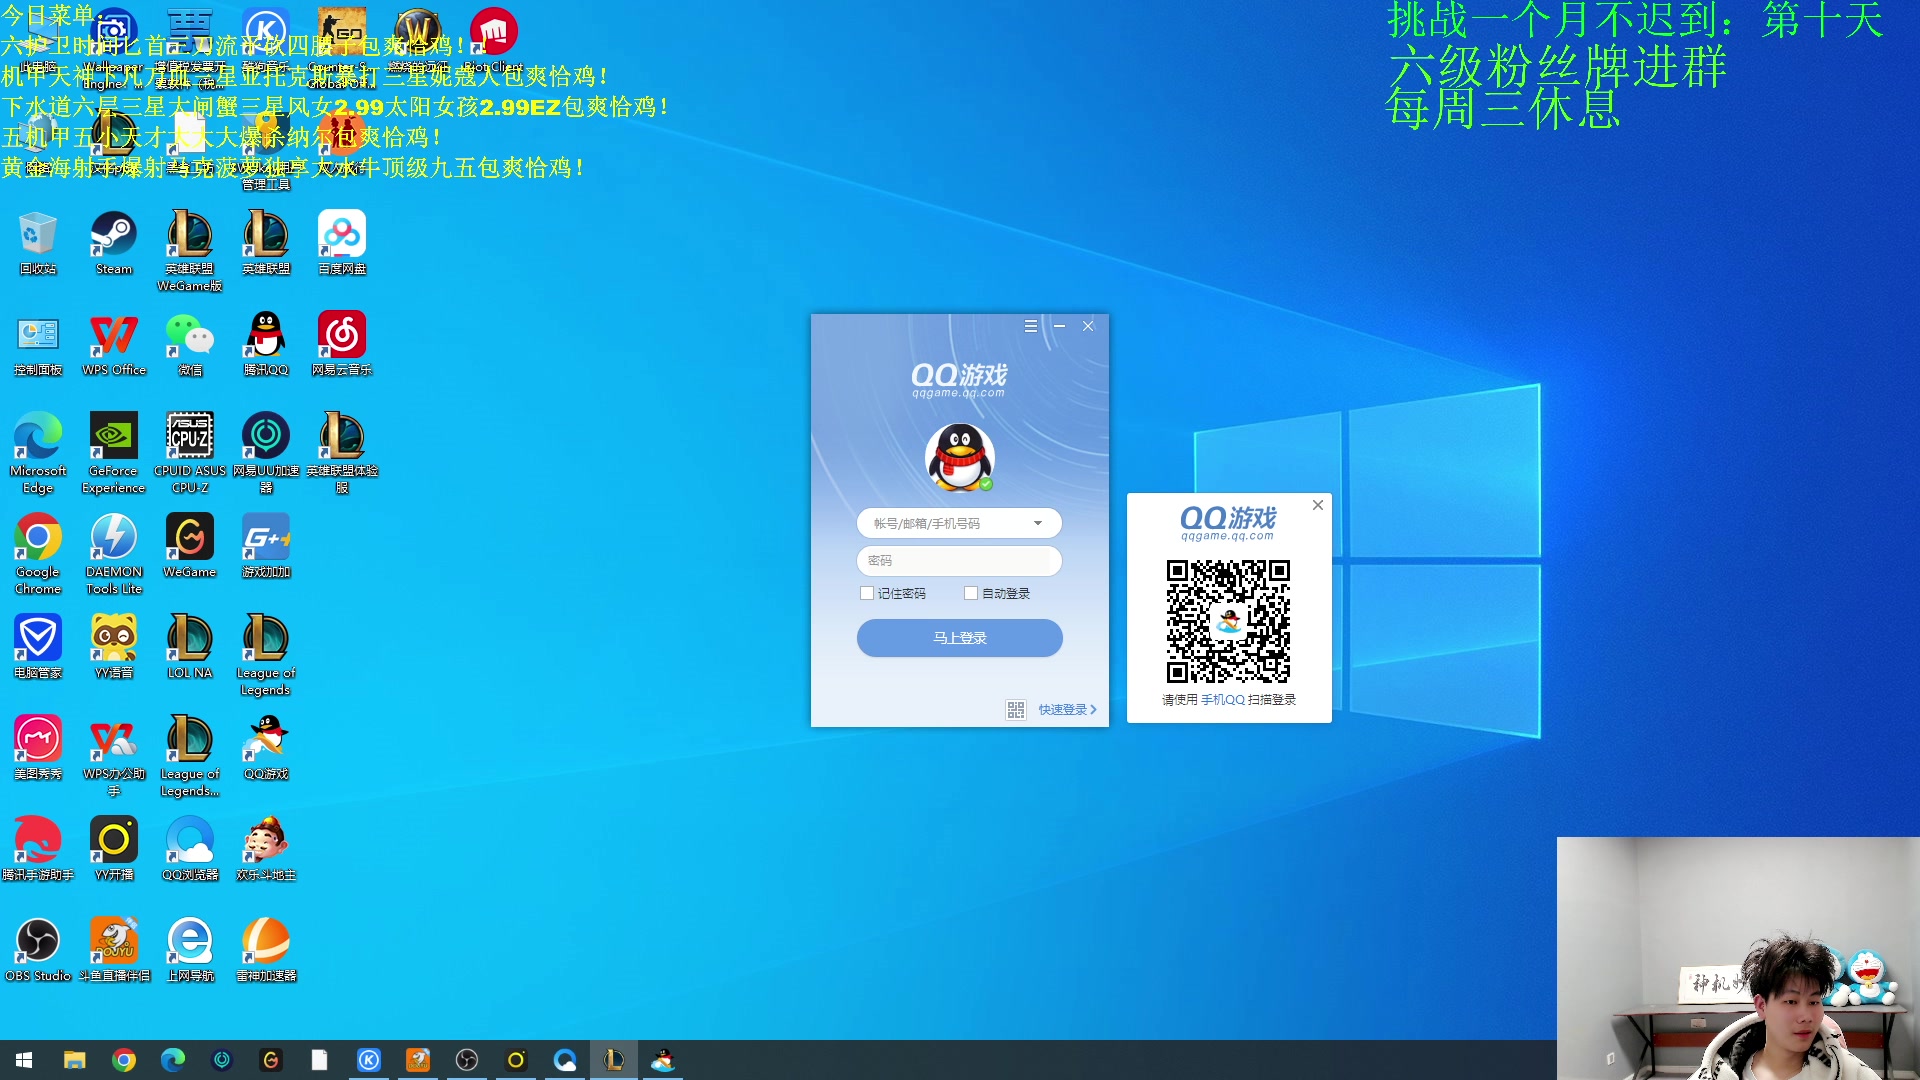The width and height of the screenshot is (1920, 1080).
Task: Open the QQ游戏 window menu button
Action: pyautogui.click(x=1030, y=326)
